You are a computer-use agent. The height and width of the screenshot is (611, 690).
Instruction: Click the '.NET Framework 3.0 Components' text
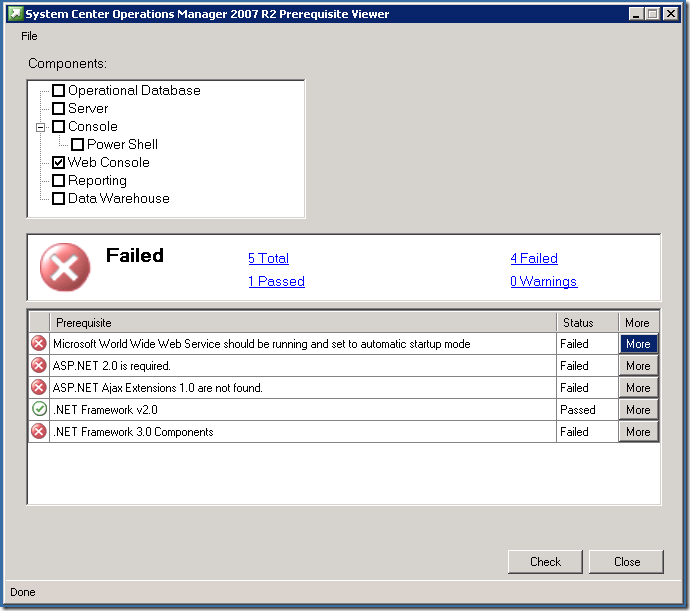coord(133,432)
